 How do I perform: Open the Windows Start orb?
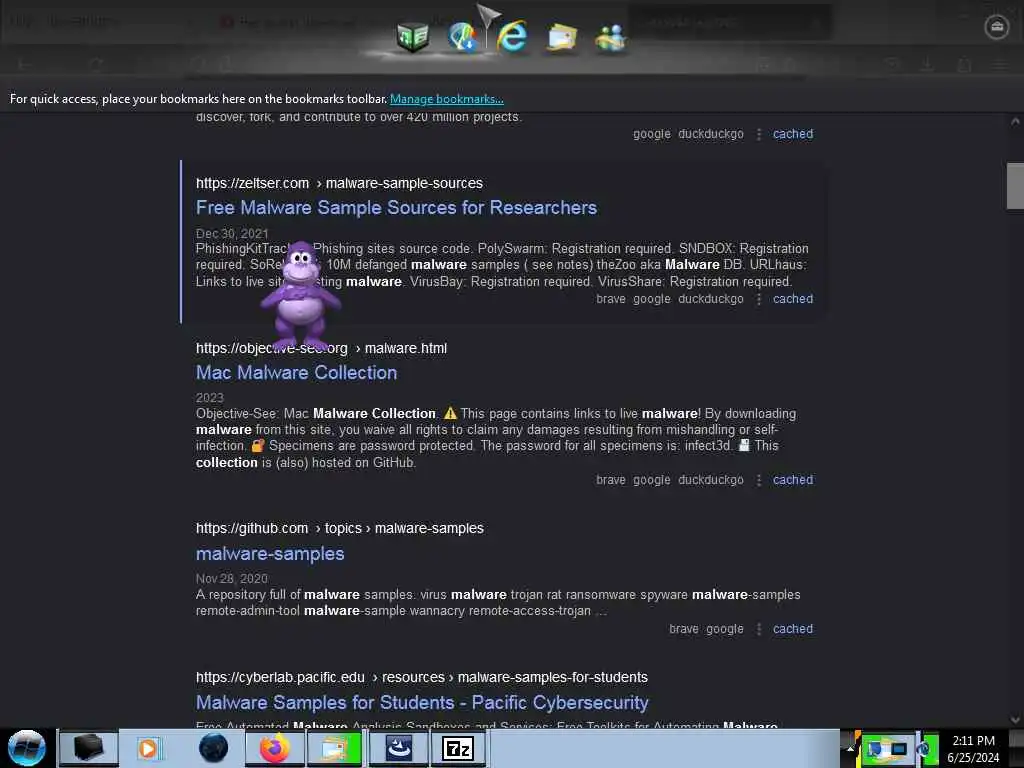(x=27, y=748)
